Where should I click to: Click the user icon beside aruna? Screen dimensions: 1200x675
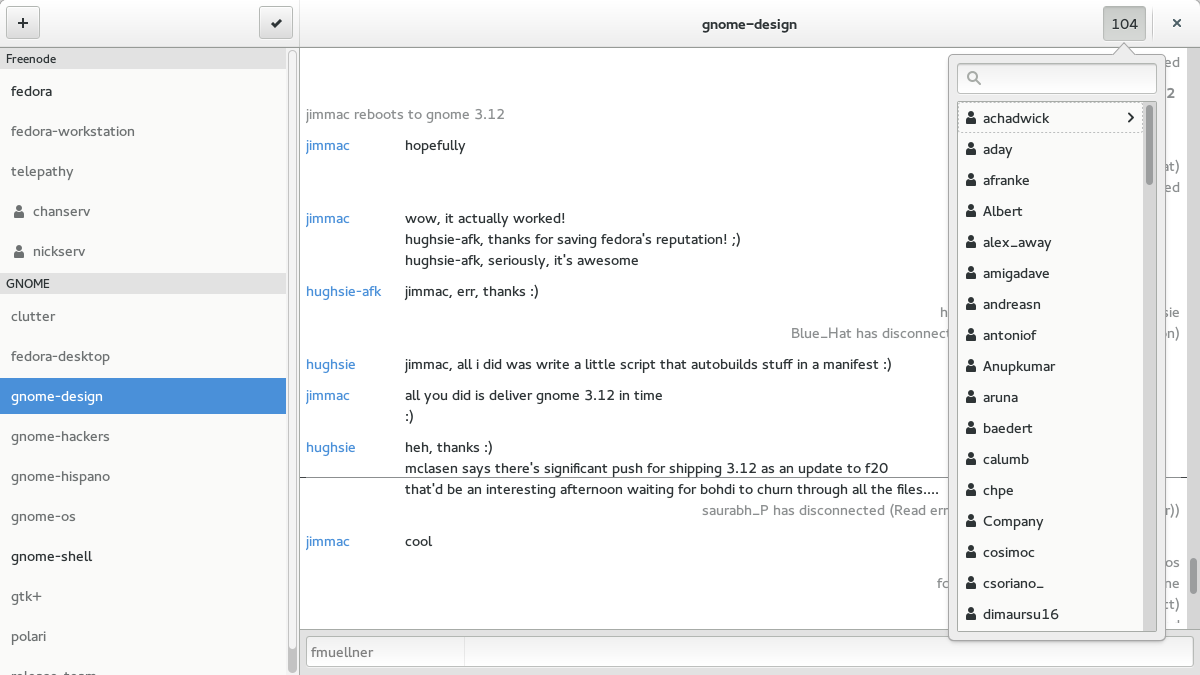tap(971, 397)
